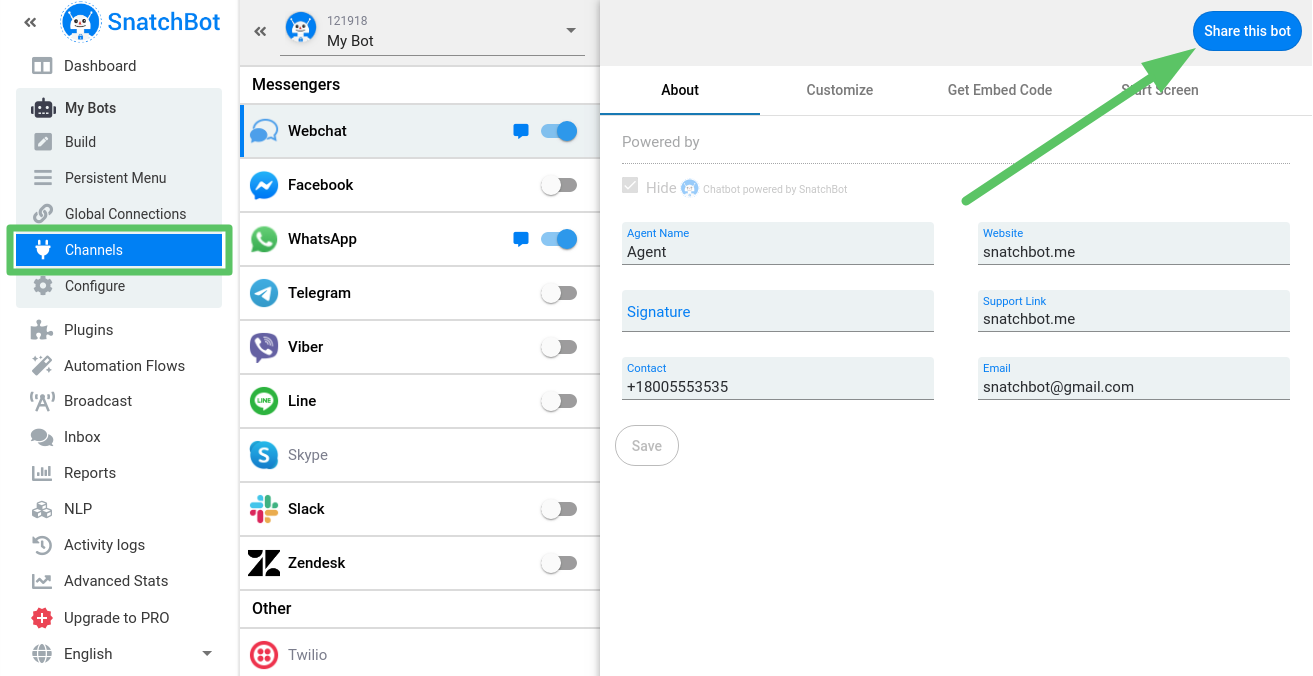Select the Skype channel row
The image size is (1313, 676).
pyautogui.click(x=419, y=455)
